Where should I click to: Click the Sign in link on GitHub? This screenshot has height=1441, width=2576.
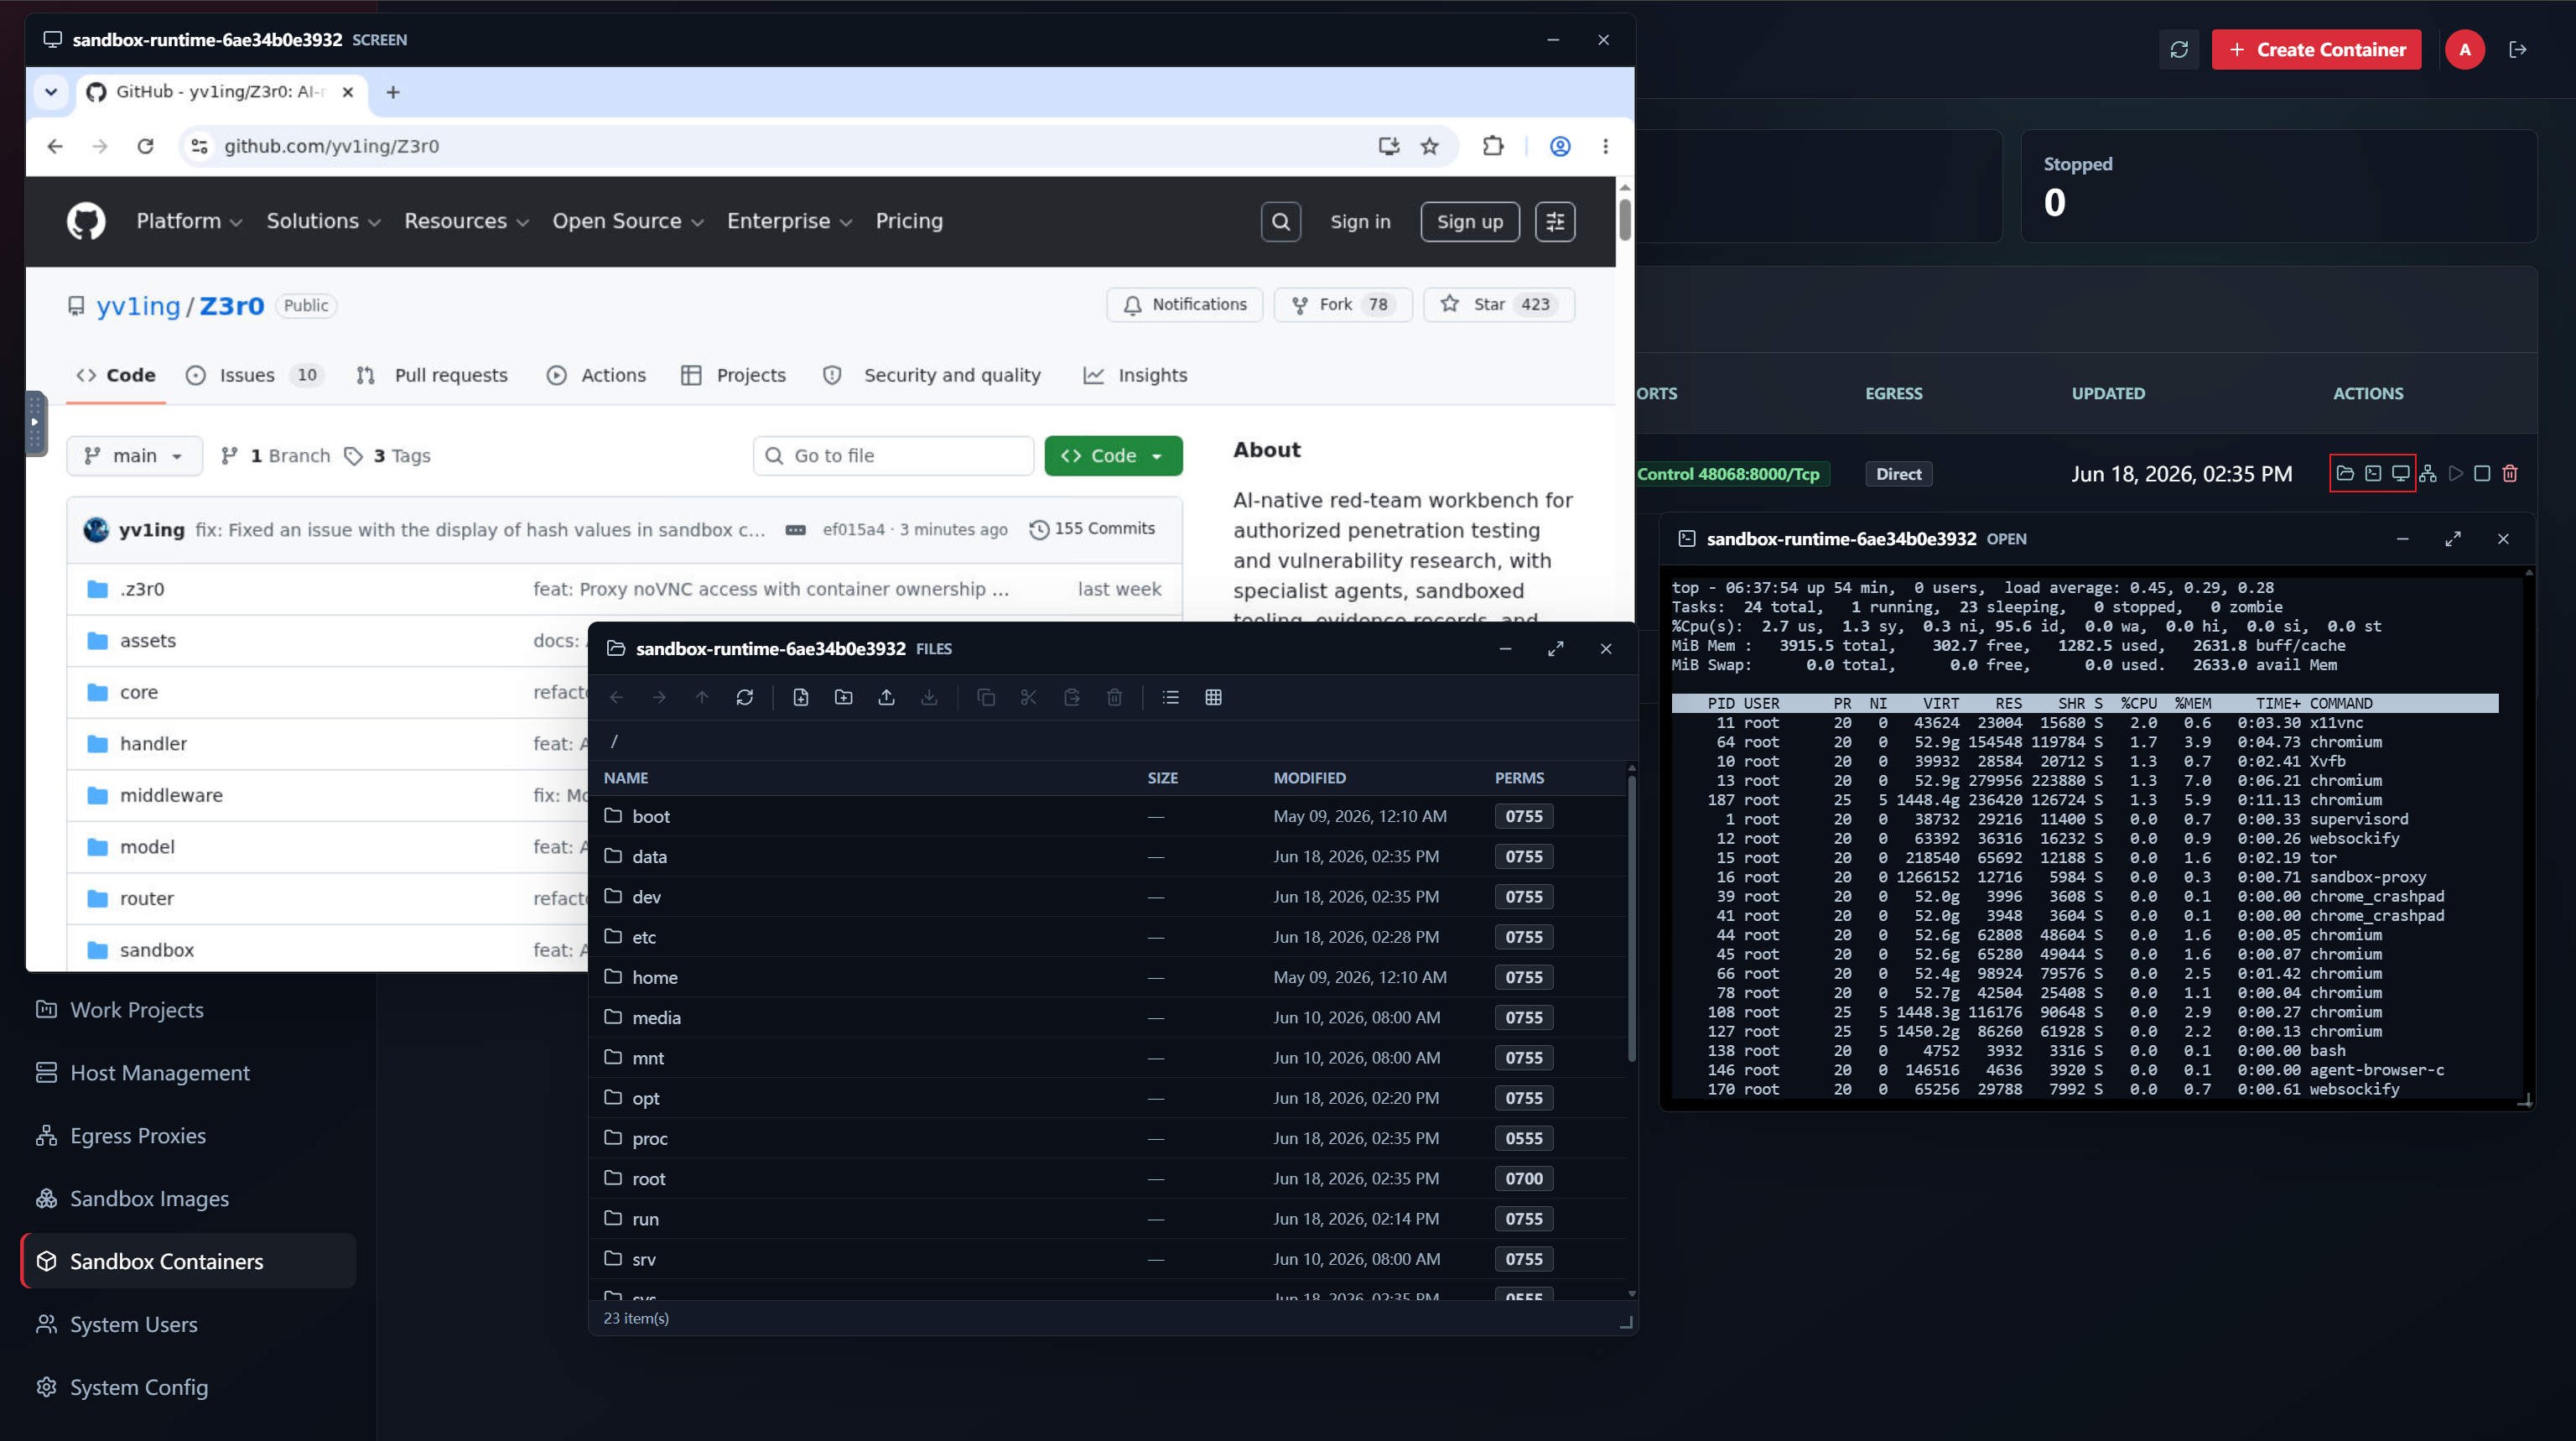[x=1360, y=222]
